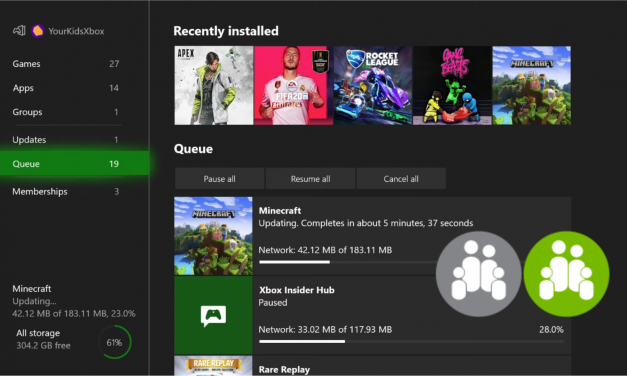Click the Xbox Insider Hub progress bar
This screenshot has width=627, height=376.
pos(411,341)
